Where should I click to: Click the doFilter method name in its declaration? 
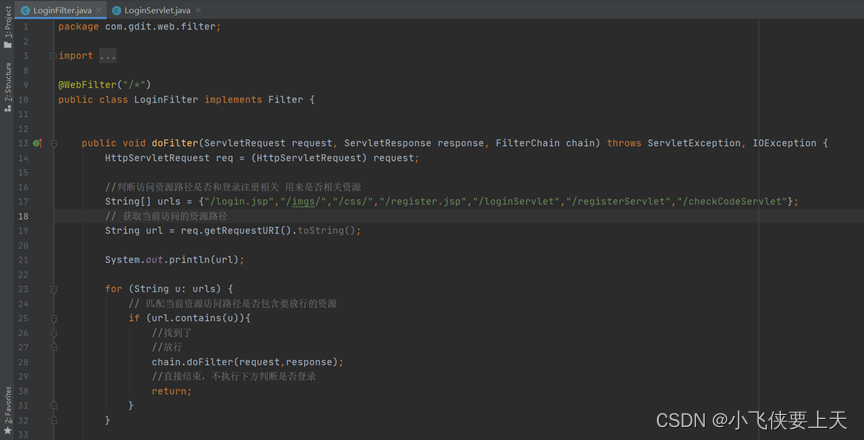pos(174,143)
